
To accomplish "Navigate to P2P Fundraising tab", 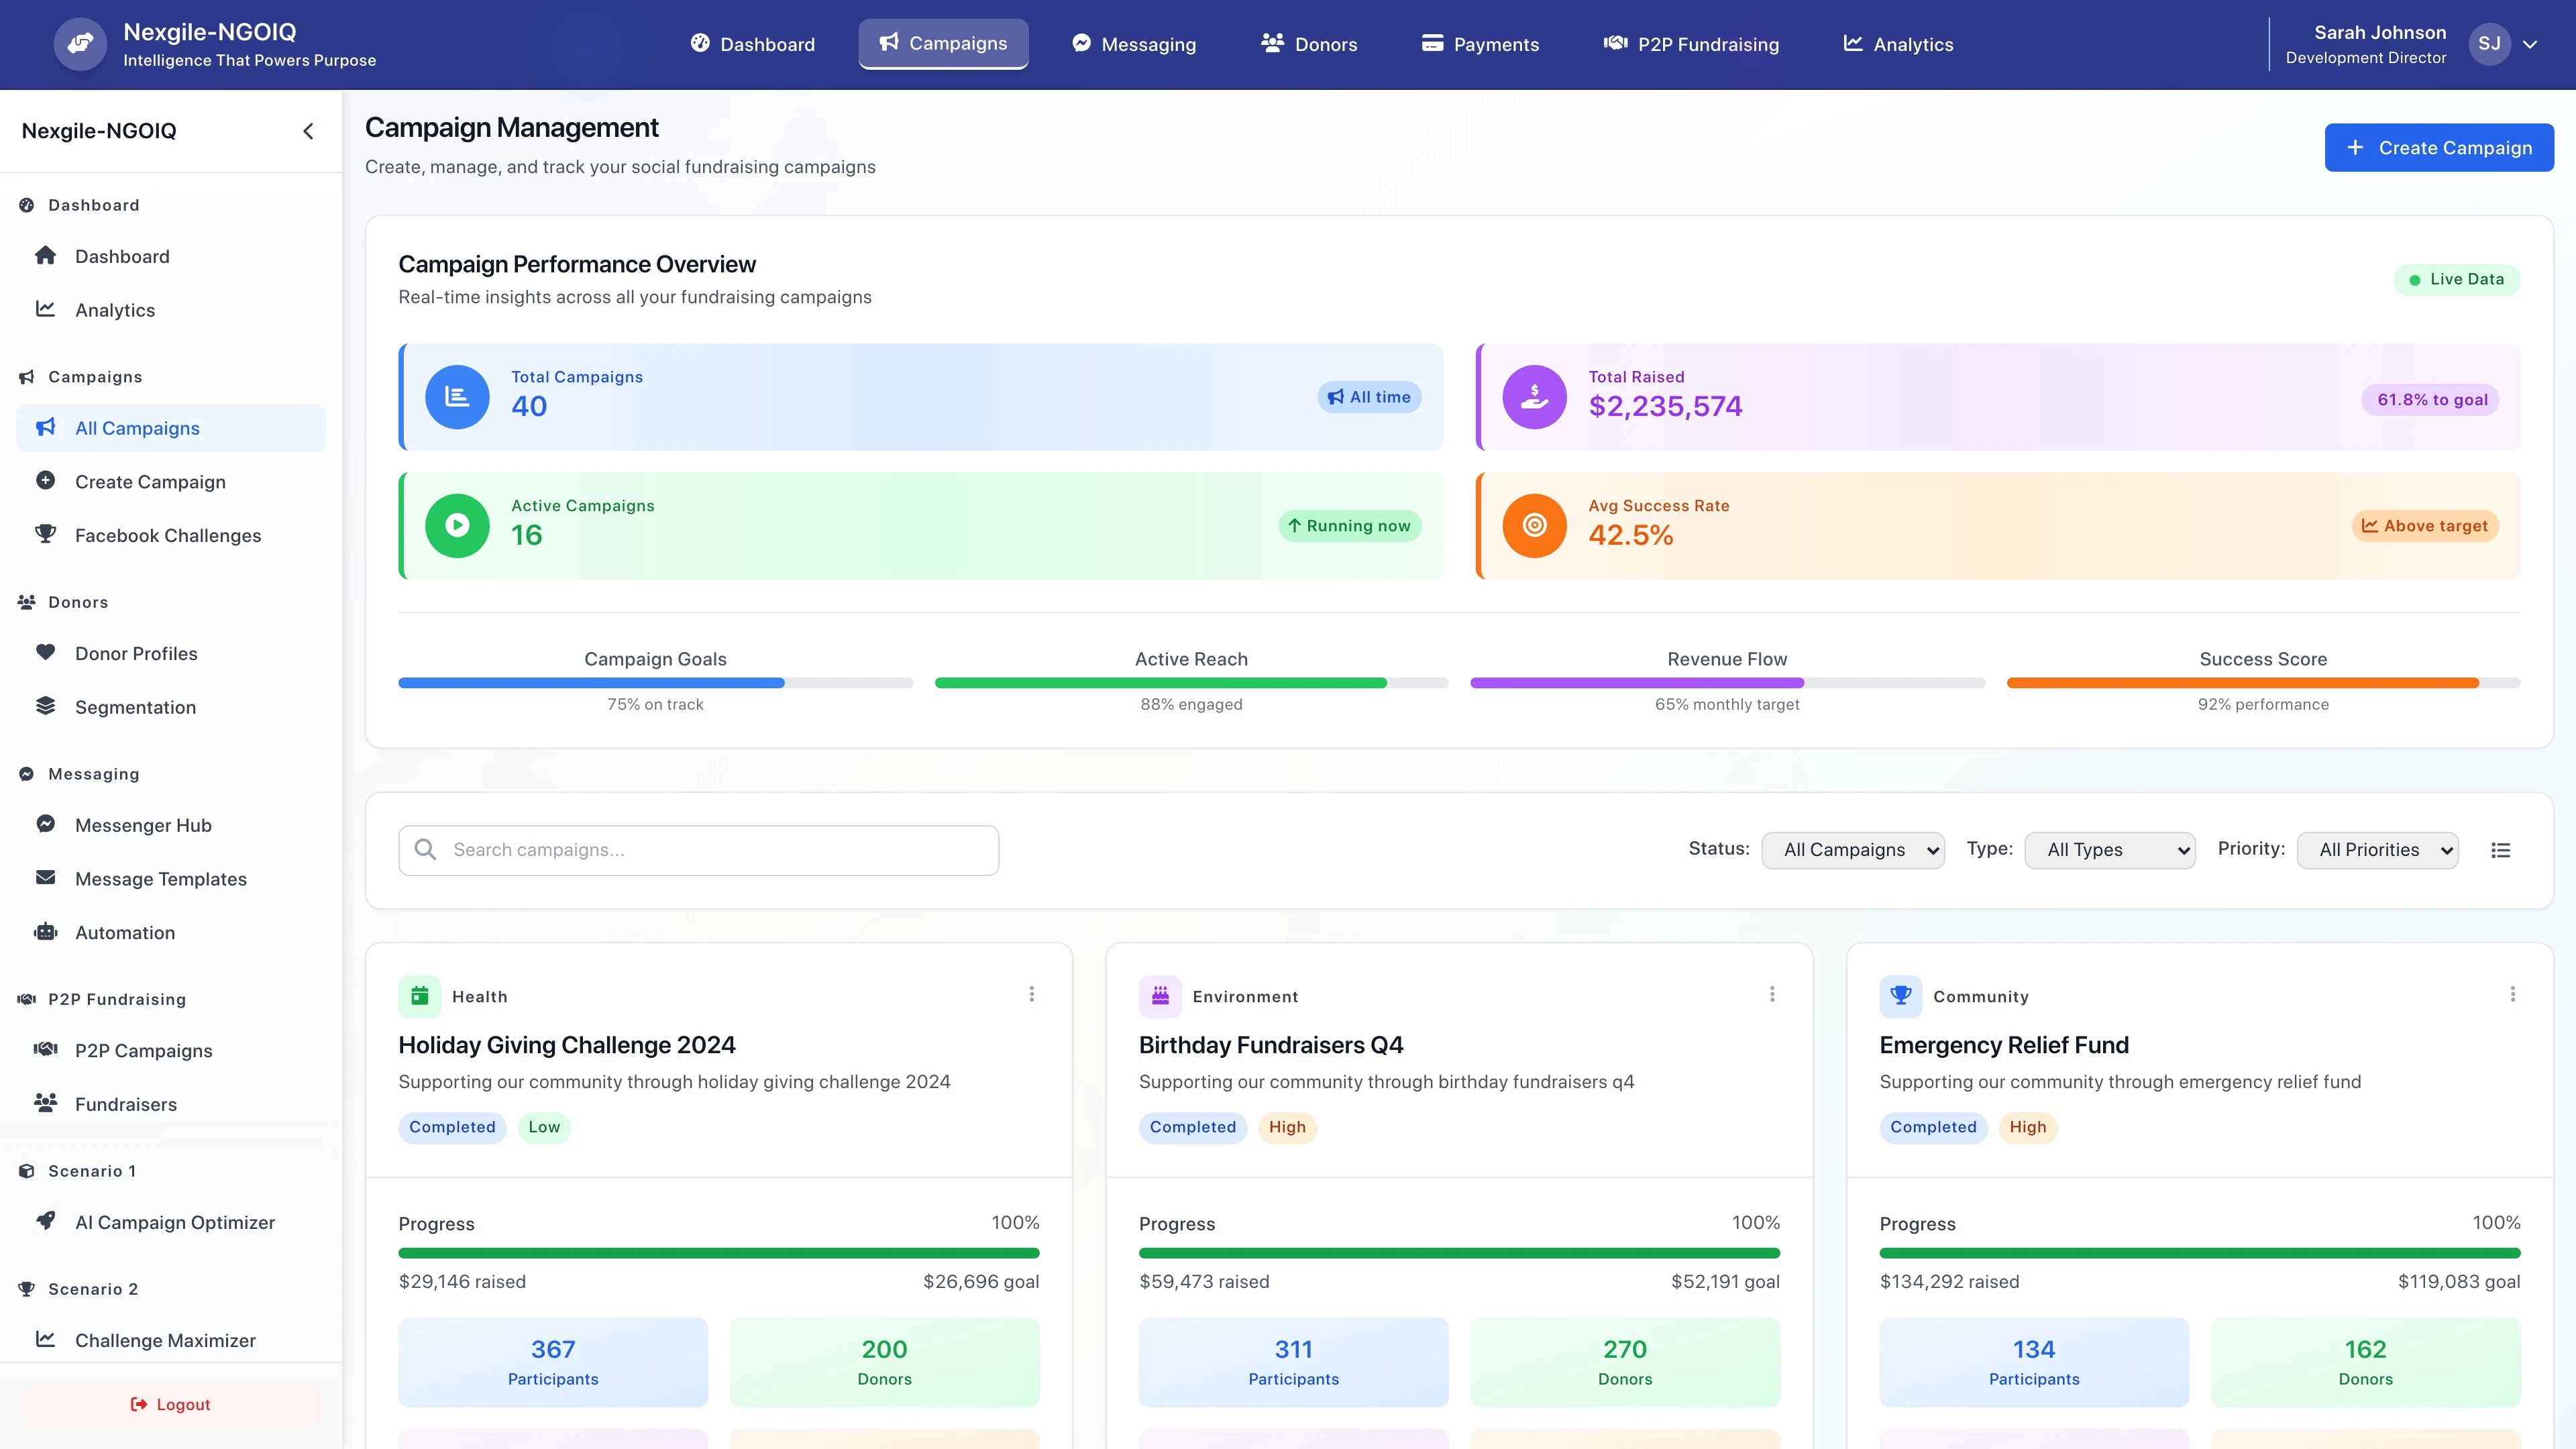I will click(x=1690, y=44).
